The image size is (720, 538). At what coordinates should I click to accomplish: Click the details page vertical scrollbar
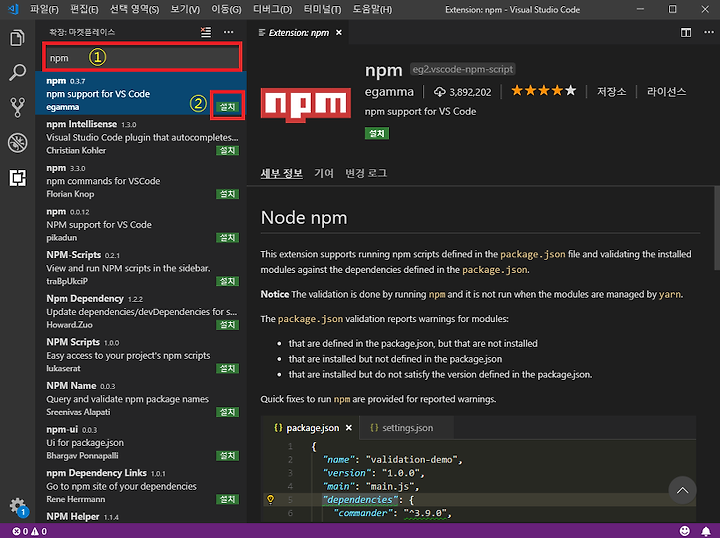pyautogui.click(x=717, y=228)
